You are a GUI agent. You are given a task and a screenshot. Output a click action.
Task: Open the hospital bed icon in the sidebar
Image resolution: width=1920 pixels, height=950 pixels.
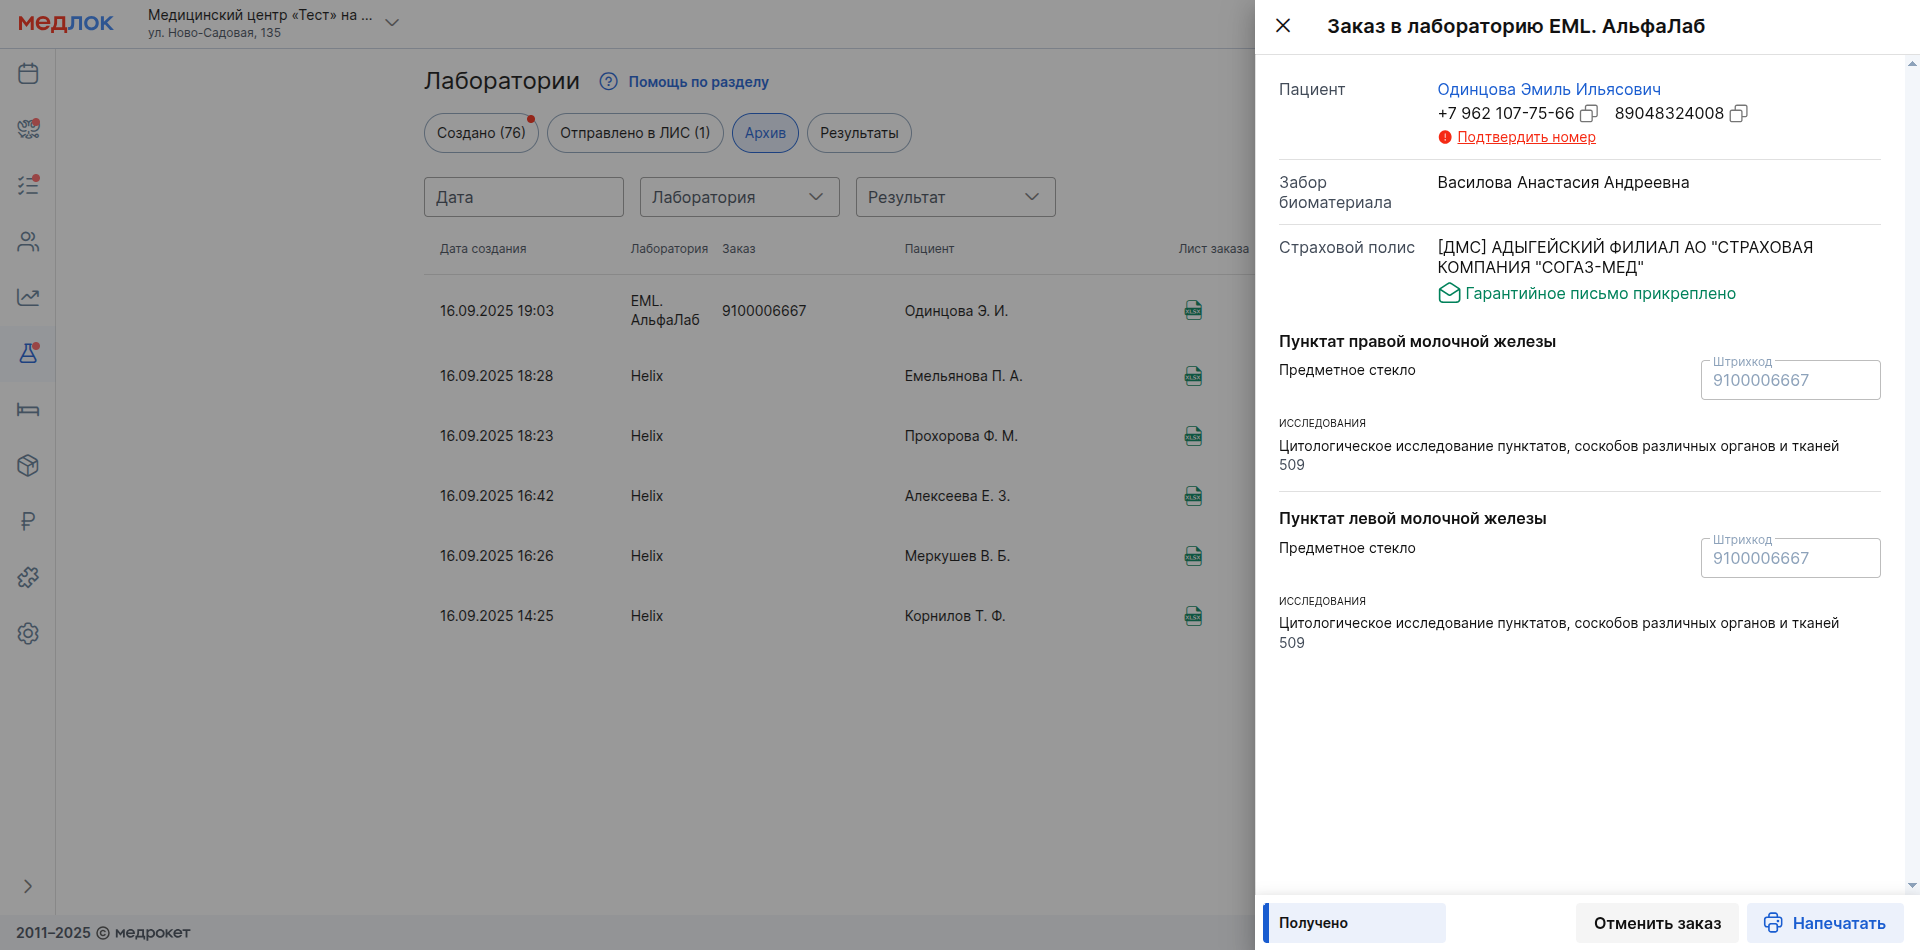click(x=28, y=409)
